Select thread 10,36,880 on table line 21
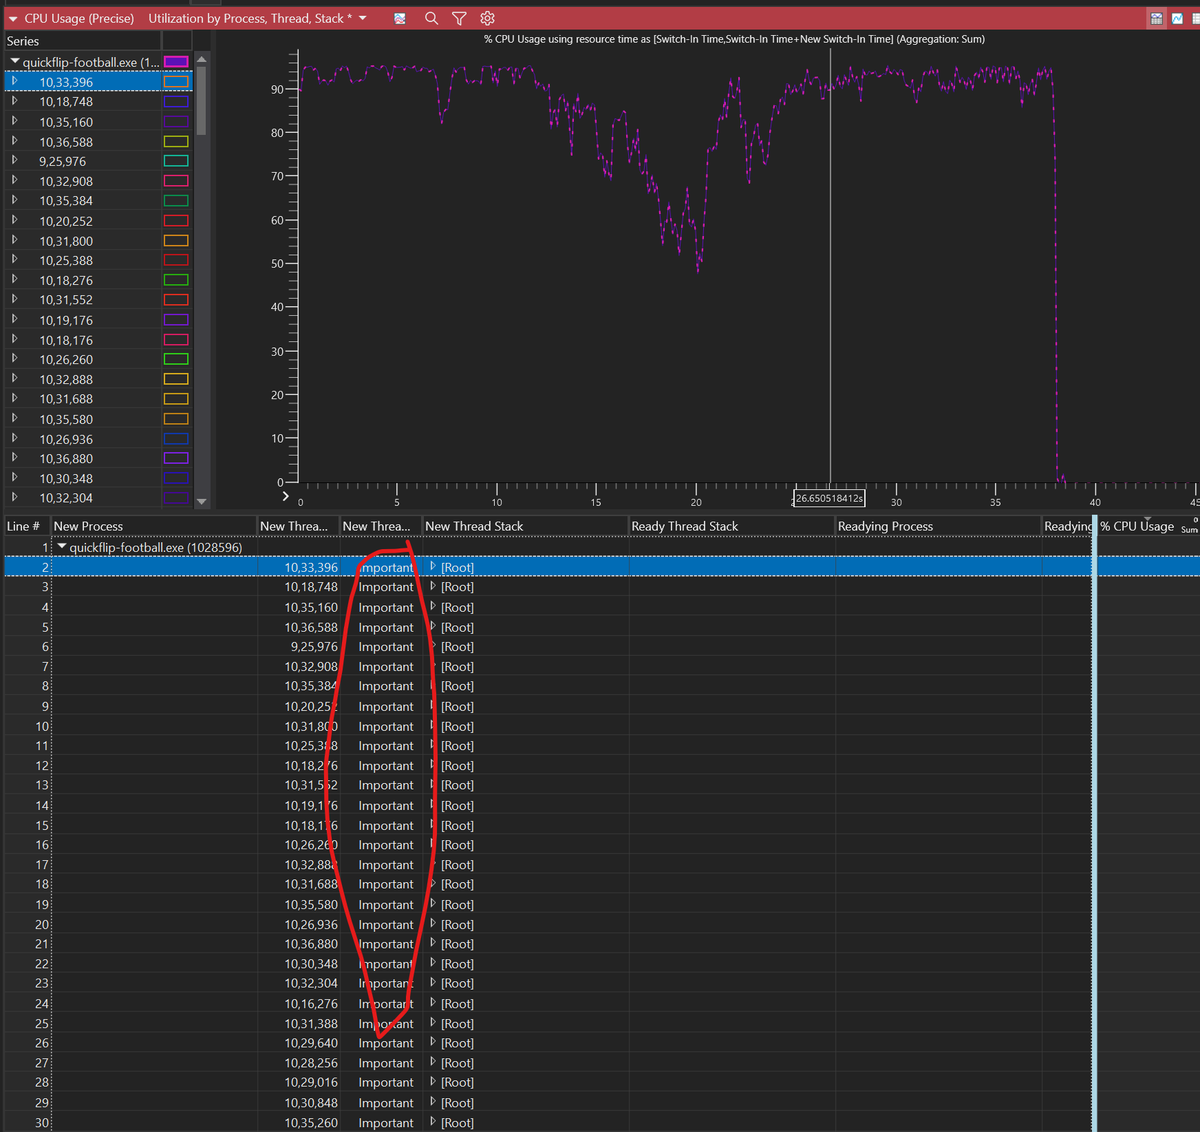This screenshot has height=1132, width=1200. click(311, 944)
